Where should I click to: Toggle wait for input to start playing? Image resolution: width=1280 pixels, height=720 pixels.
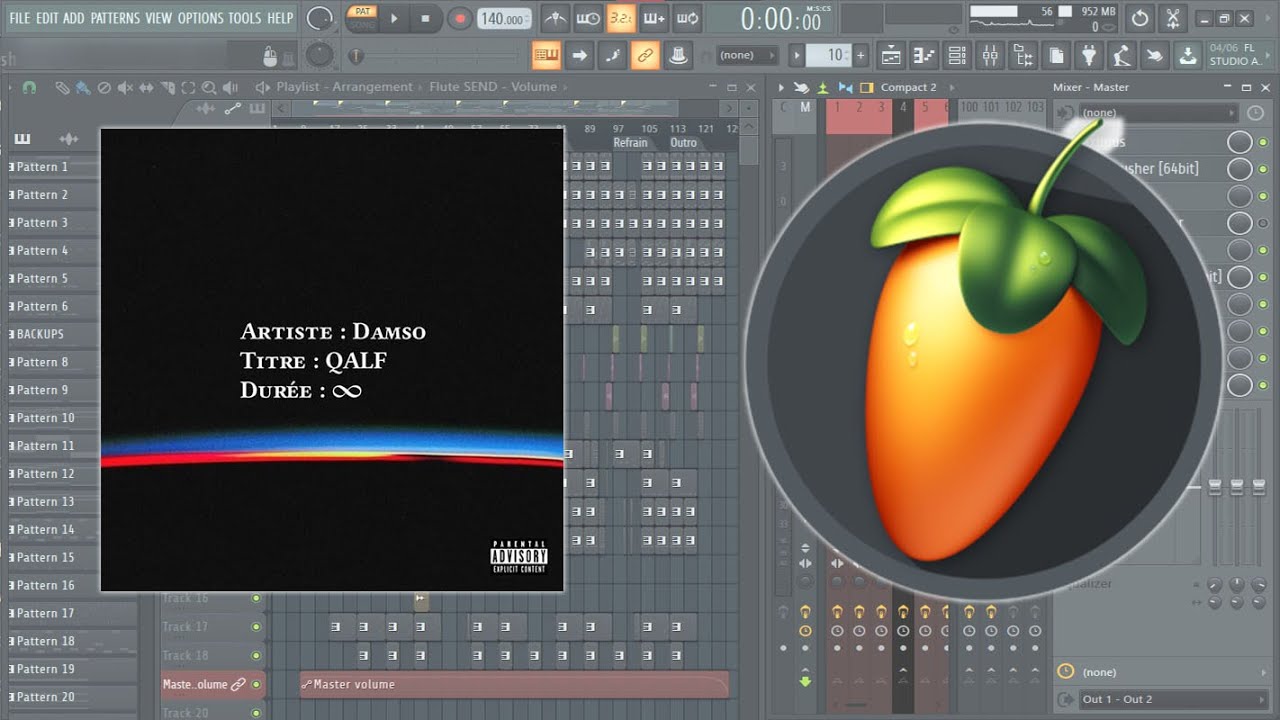589,18
